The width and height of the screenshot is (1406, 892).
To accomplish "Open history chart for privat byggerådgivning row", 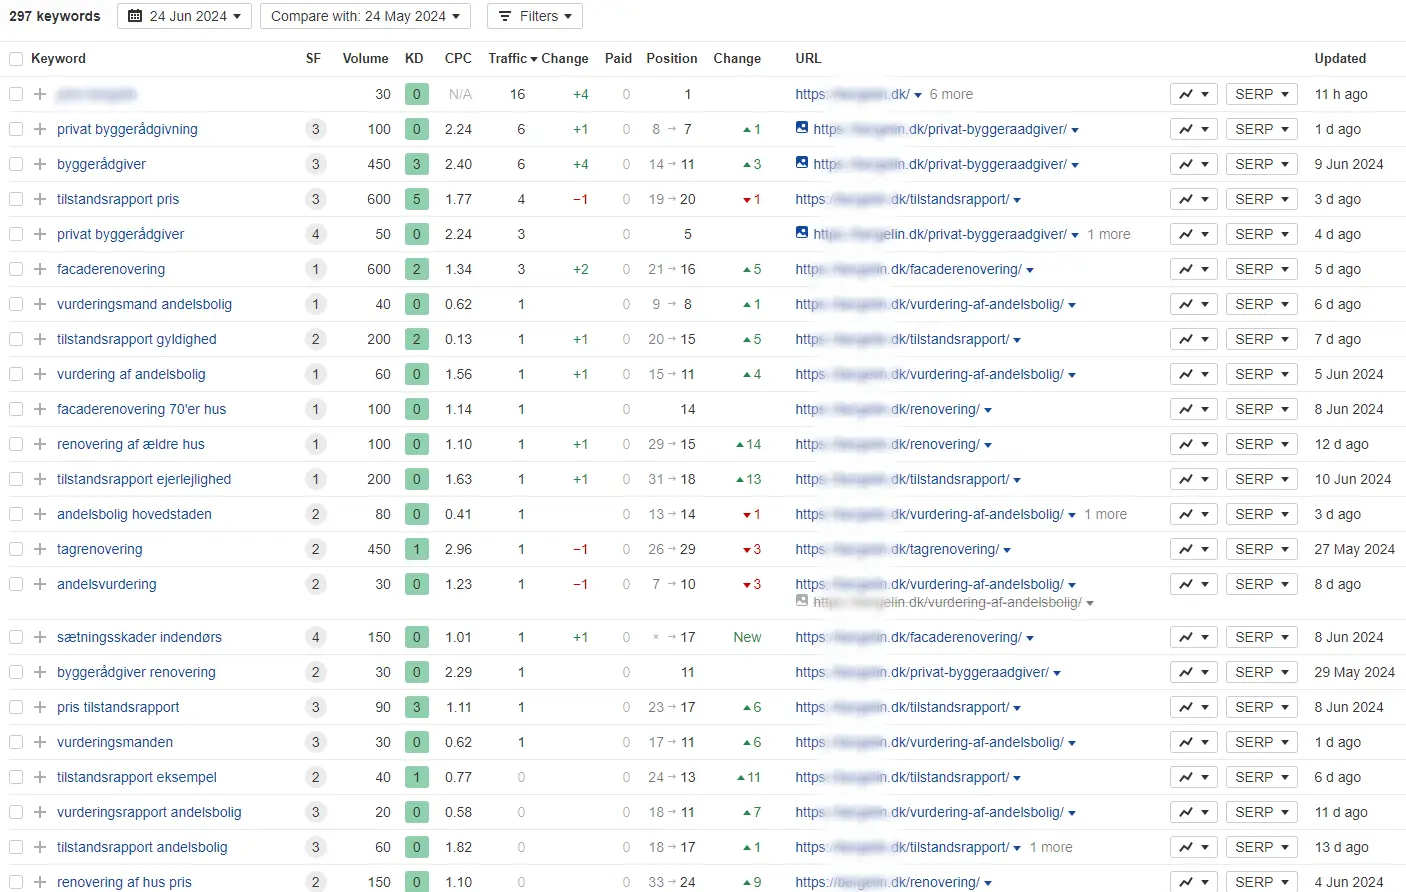I will click(1194, 129).
